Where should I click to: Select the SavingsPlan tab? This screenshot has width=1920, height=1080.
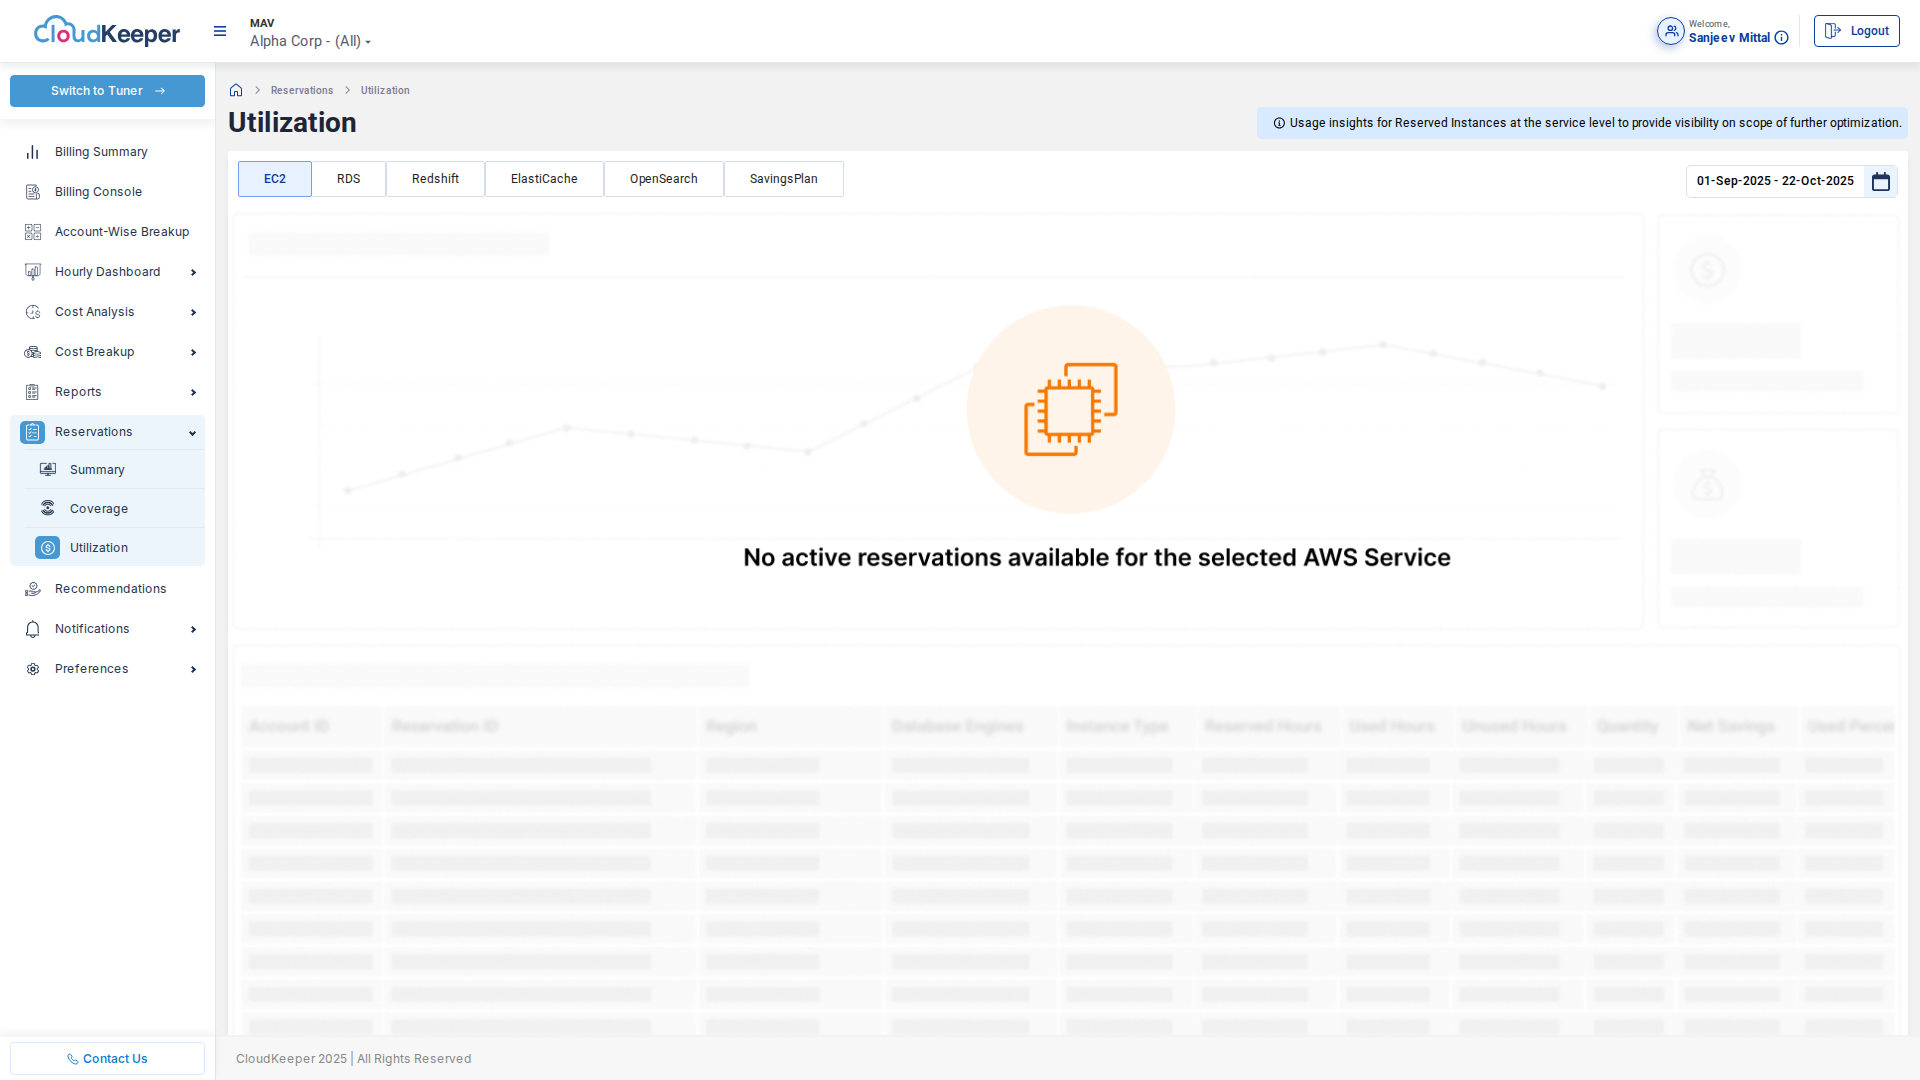point(783,179)
